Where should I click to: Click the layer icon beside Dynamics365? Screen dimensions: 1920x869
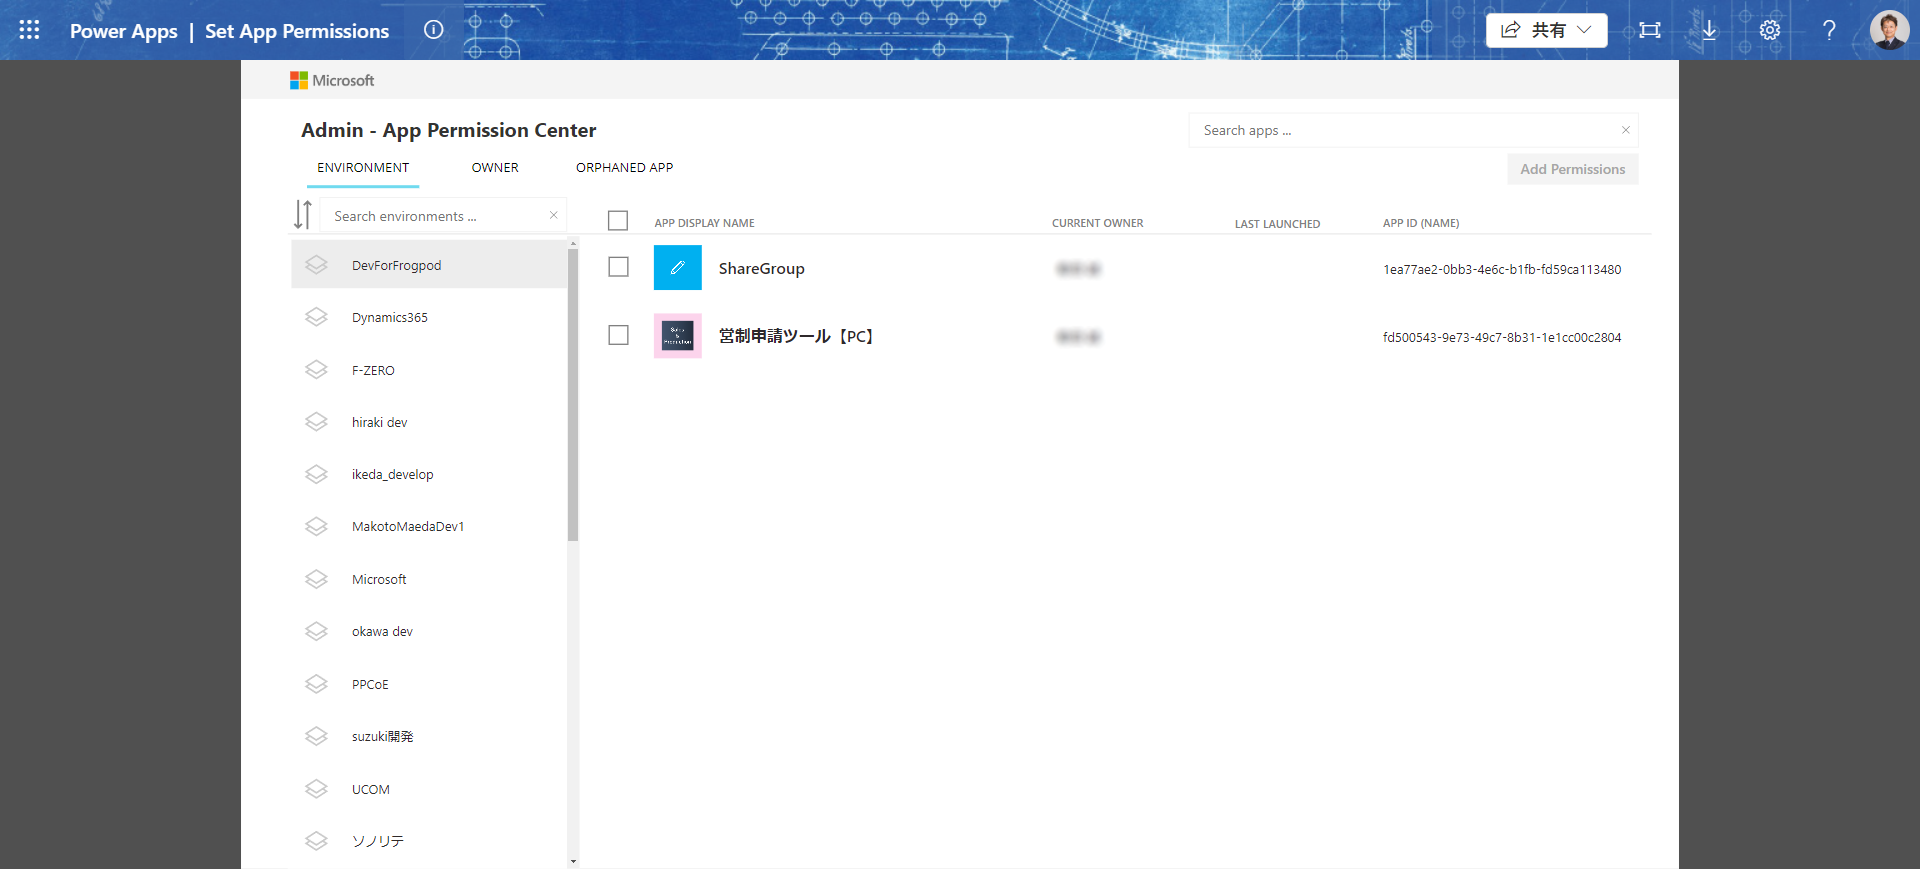point(317,317)
